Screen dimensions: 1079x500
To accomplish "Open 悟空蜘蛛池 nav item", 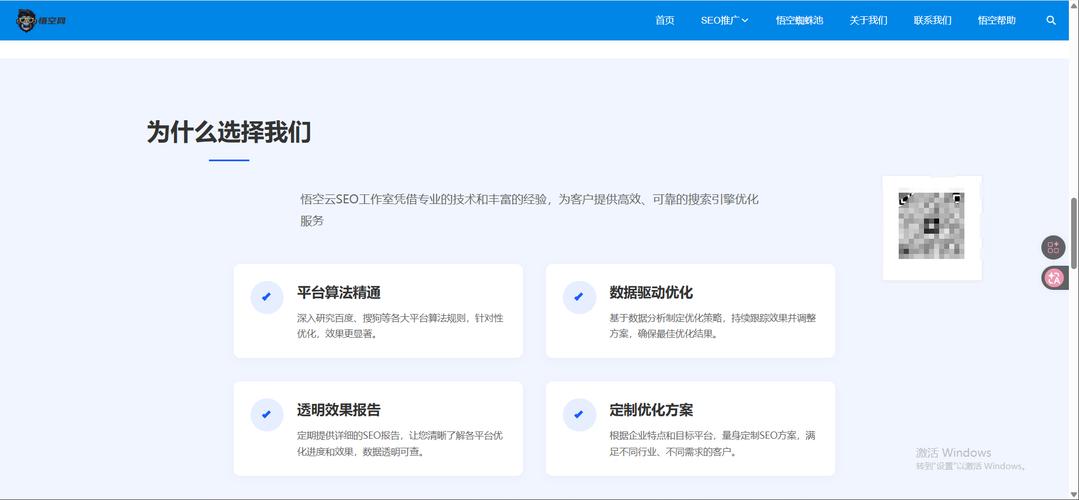I will 799,21.
